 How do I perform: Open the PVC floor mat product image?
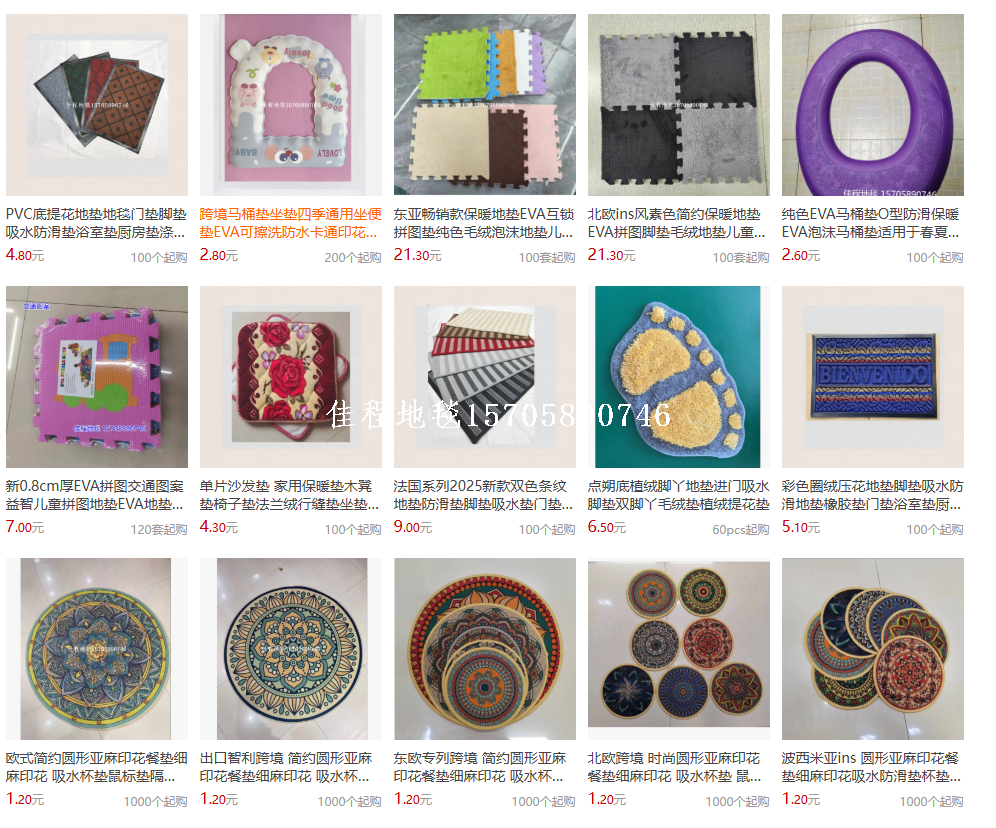(x=97, y=105)
